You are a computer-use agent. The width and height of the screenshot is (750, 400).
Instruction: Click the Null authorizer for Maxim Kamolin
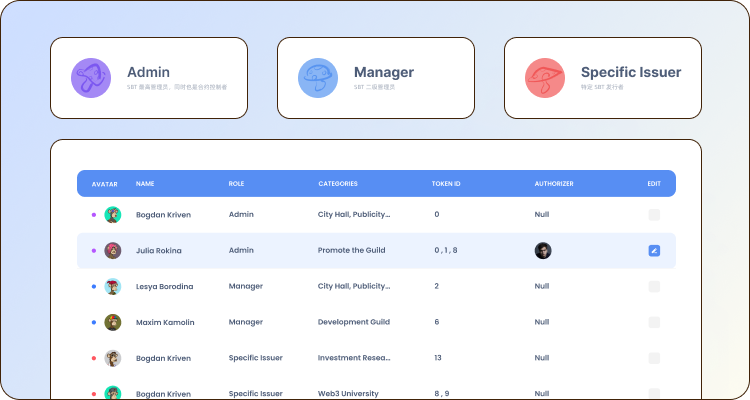[x=542, y=322]
